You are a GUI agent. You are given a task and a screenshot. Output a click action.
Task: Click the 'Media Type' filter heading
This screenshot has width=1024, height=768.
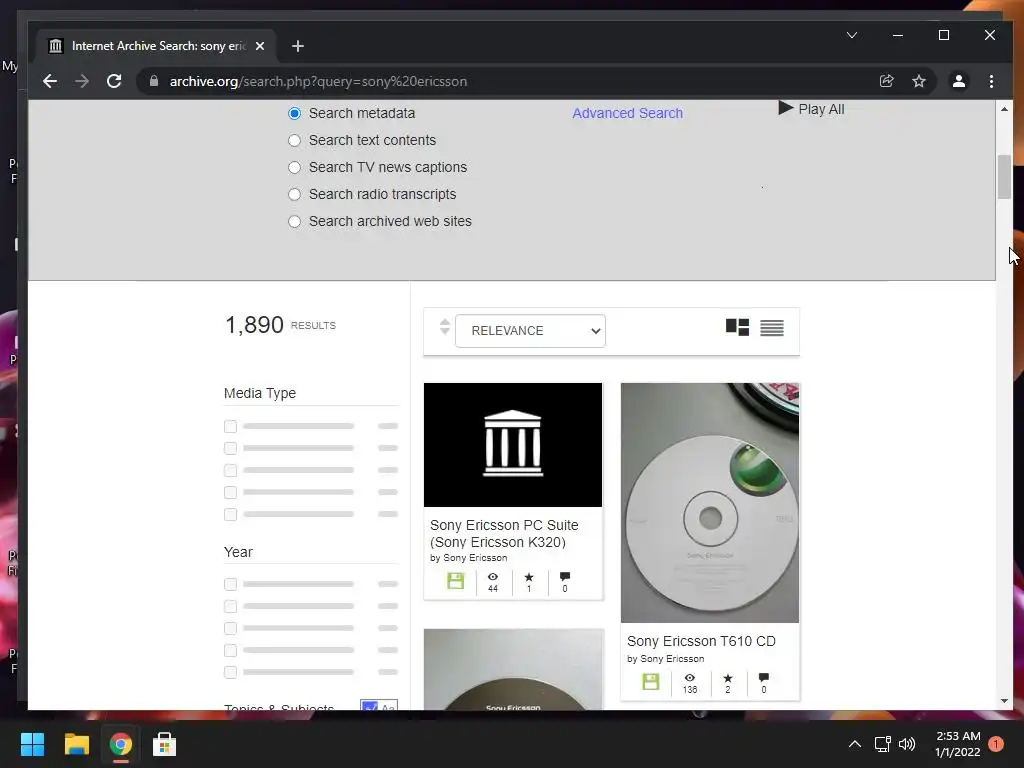coord(260,393)
